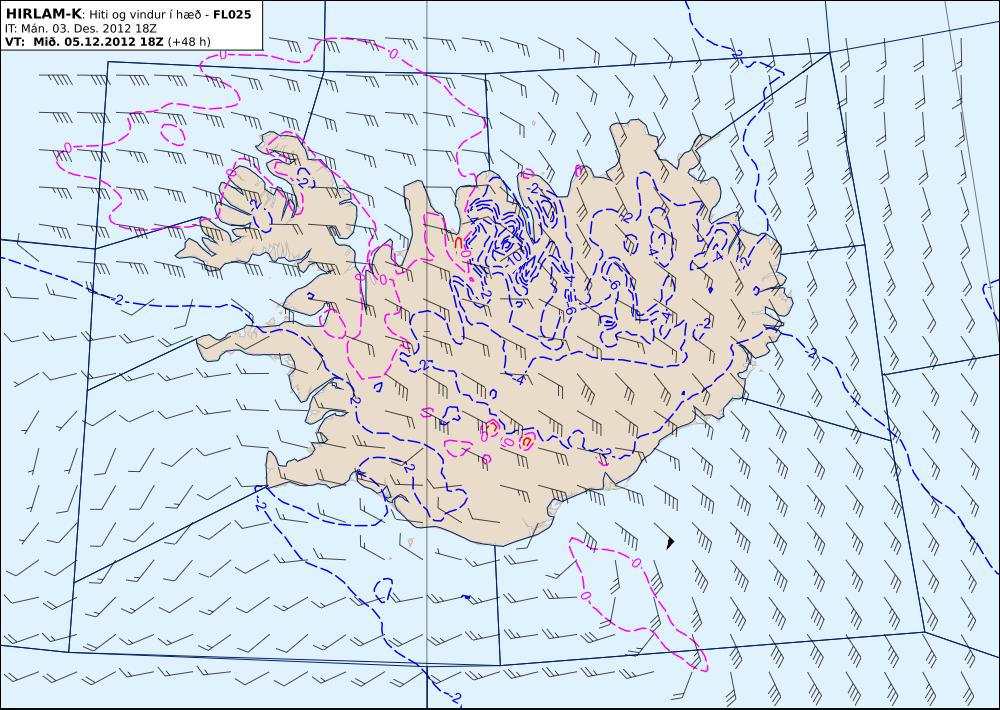Click the FL025 flight level label
Screen dimensions: 1000x710
[x=232, y=14]
